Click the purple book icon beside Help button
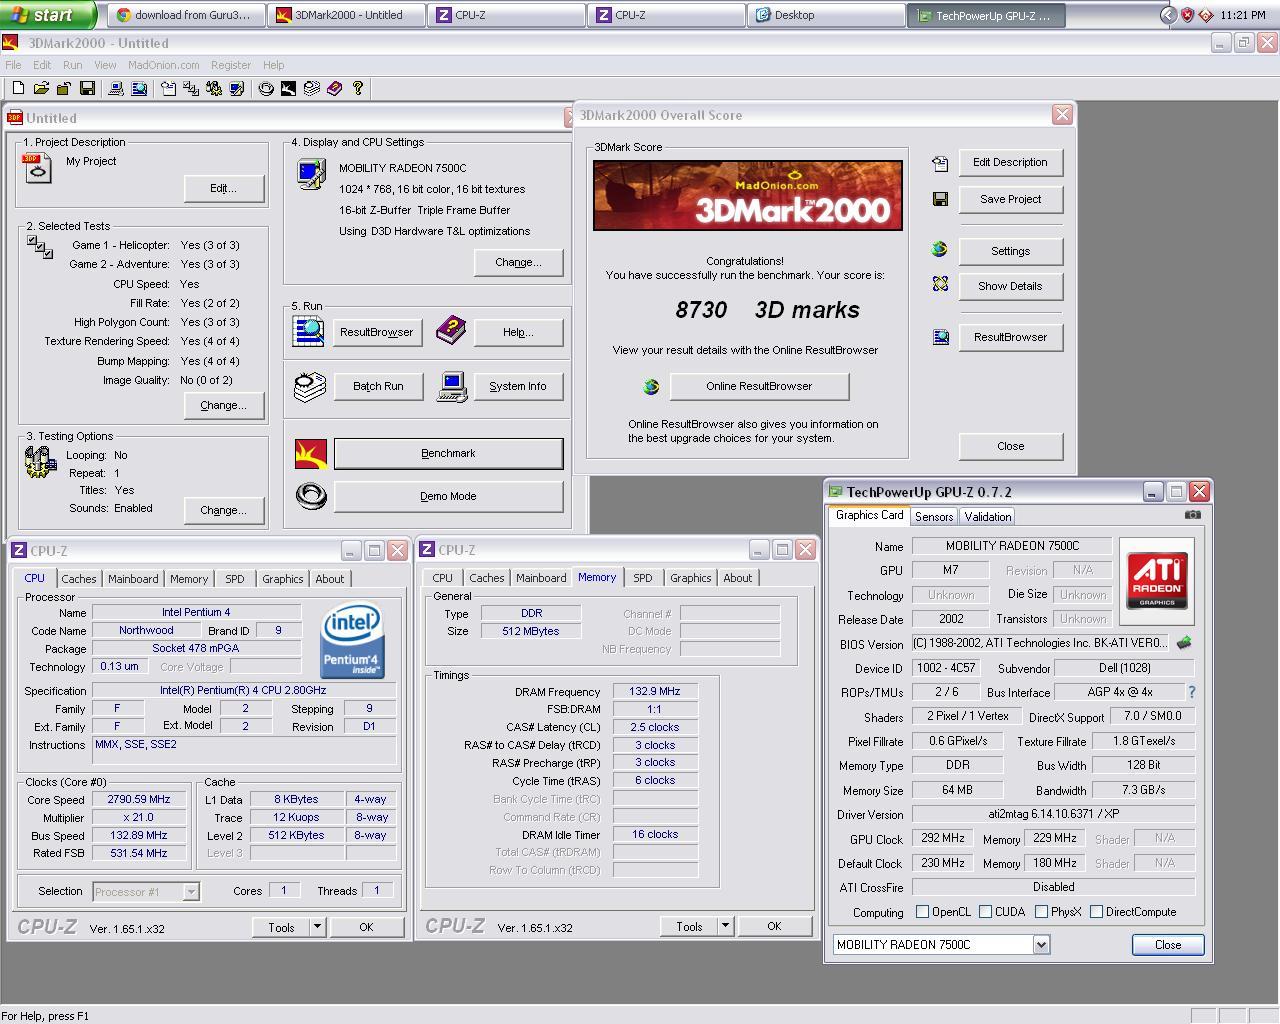 tap(451, 330)
